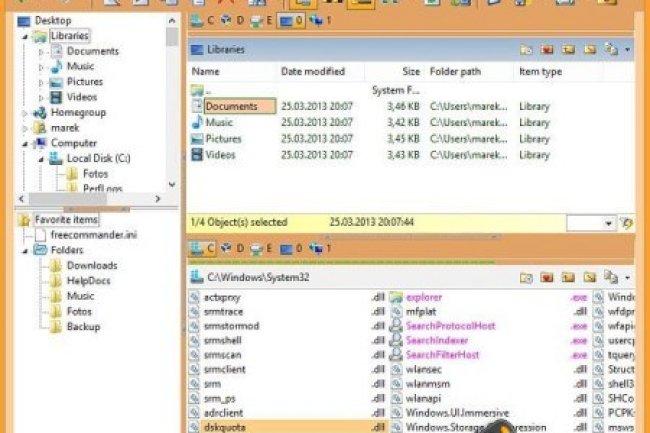Select the explorer executable in the bottom pane
The height and width of the screenshot is (433, 650).
tap(424, 297)
